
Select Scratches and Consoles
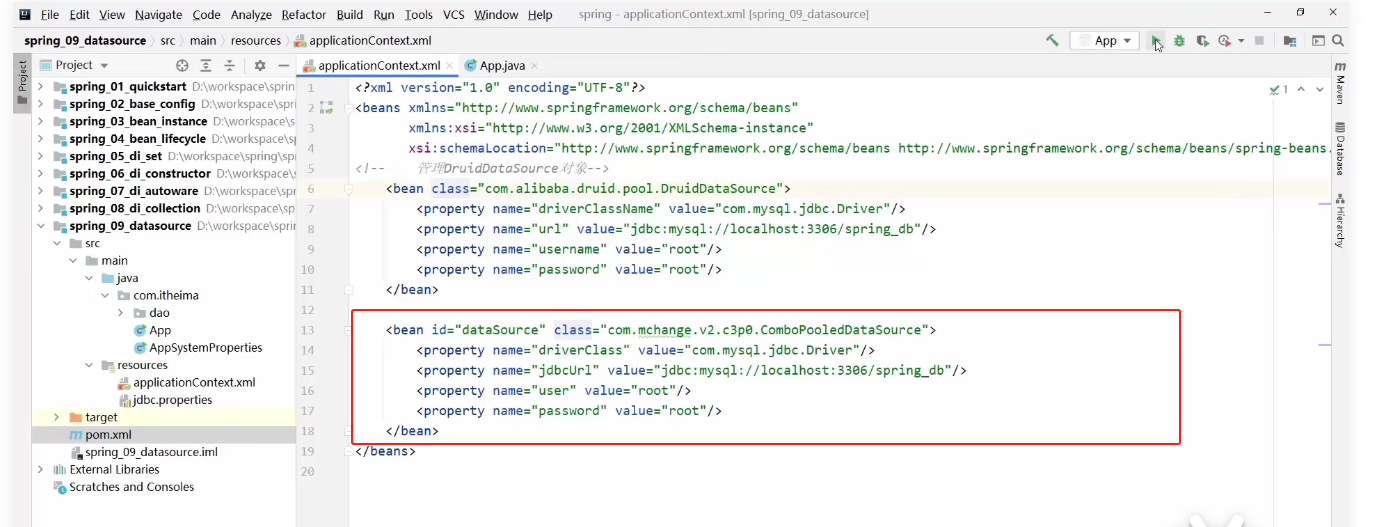coord(131,487)
